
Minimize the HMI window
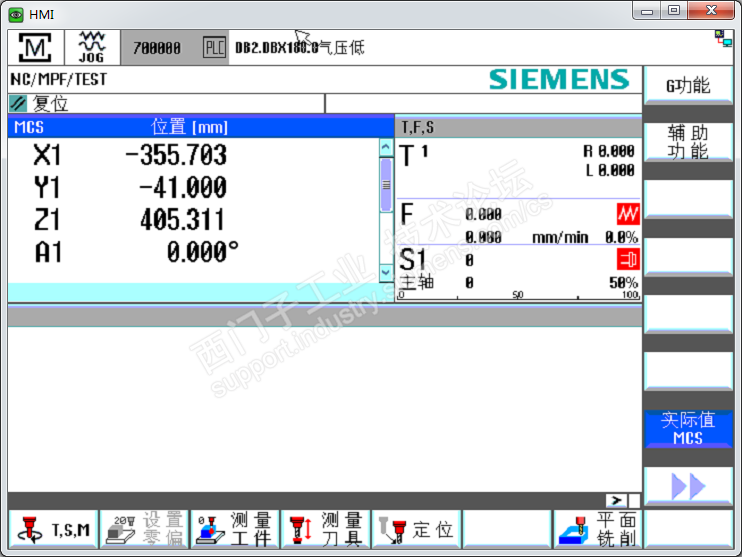(x=647, y=10)
